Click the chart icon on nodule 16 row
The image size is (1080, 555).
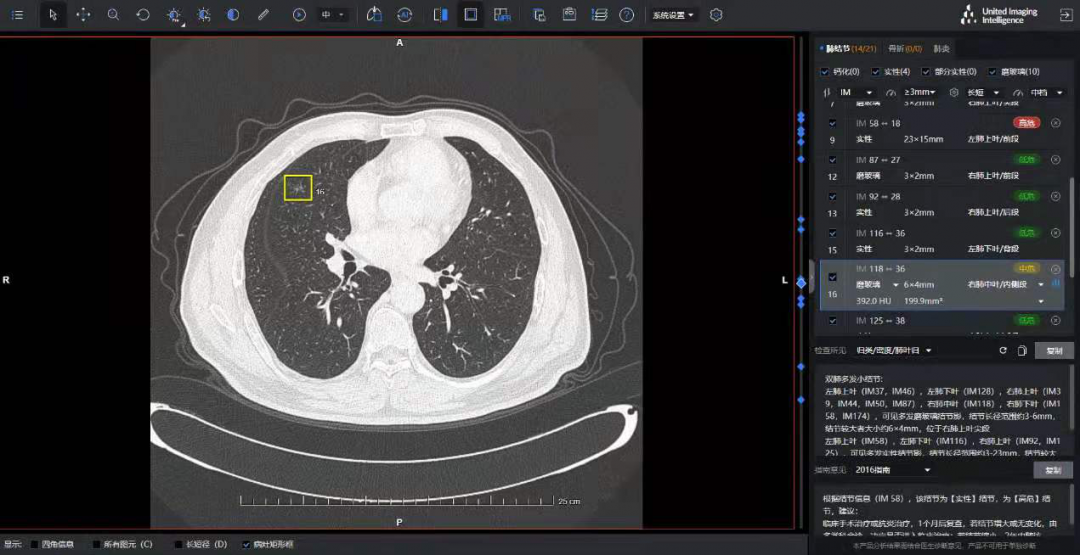point(1057,283)
